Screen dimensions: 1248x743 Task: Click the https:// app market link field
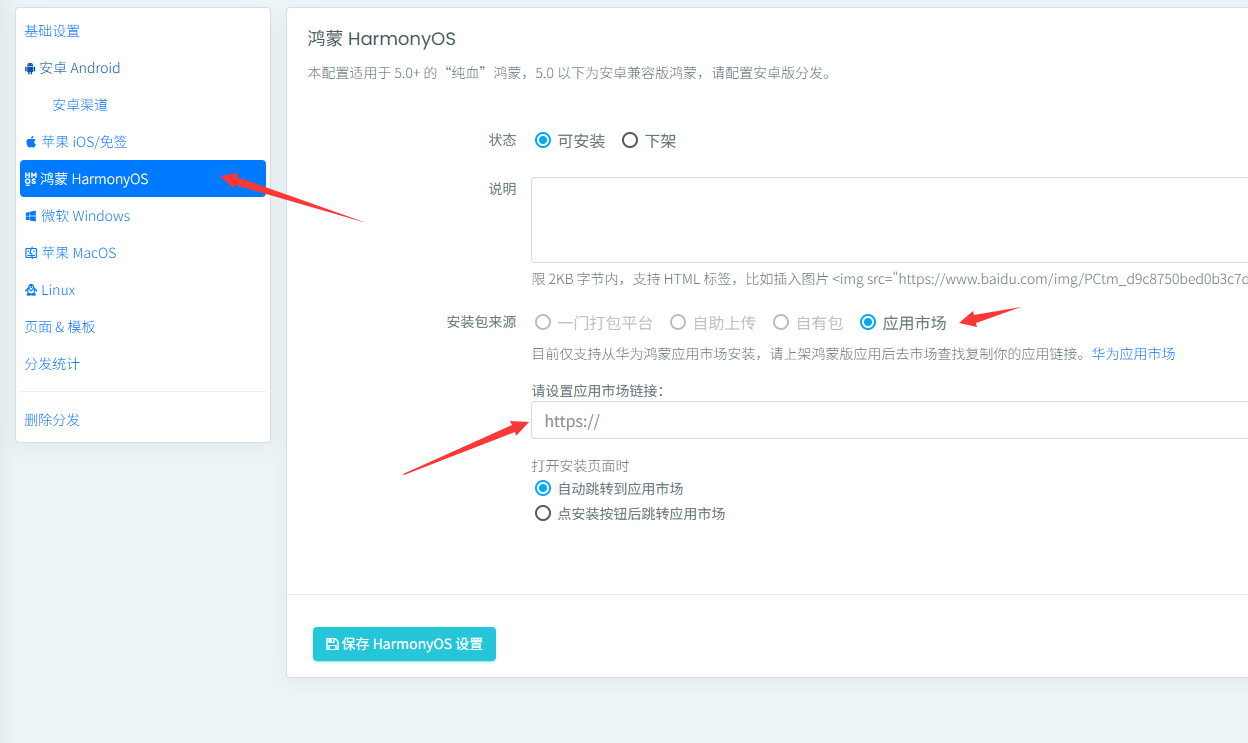click(x=889, y=420)
